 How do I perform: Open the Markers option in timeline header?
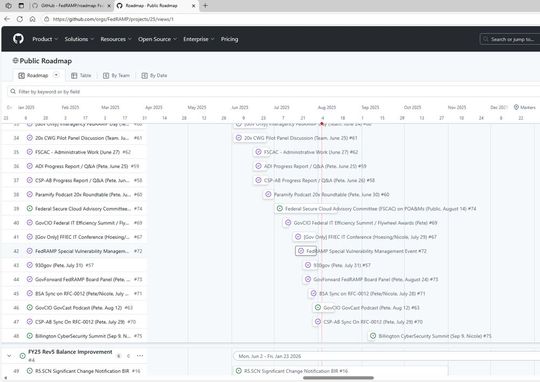tap(525, 107)
